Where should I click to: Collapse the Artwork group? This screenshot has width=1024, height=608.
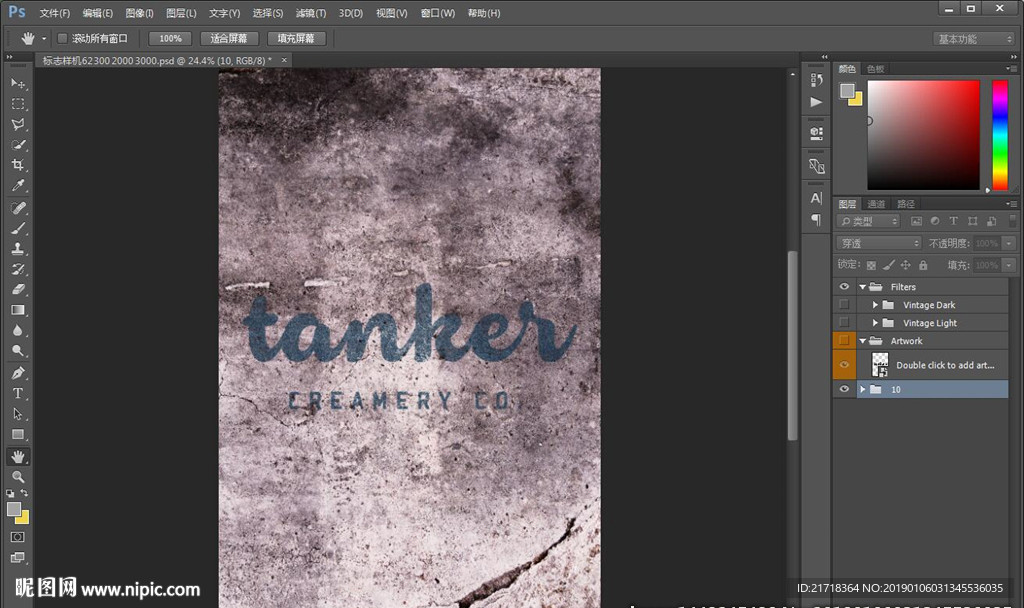tap(863, 340)
